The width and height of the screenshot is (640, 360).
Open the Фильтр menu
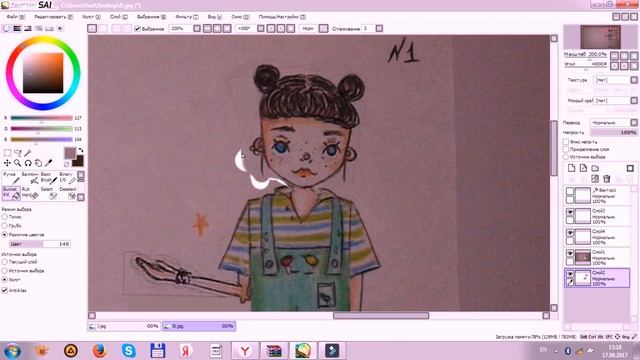coord(187,17)
